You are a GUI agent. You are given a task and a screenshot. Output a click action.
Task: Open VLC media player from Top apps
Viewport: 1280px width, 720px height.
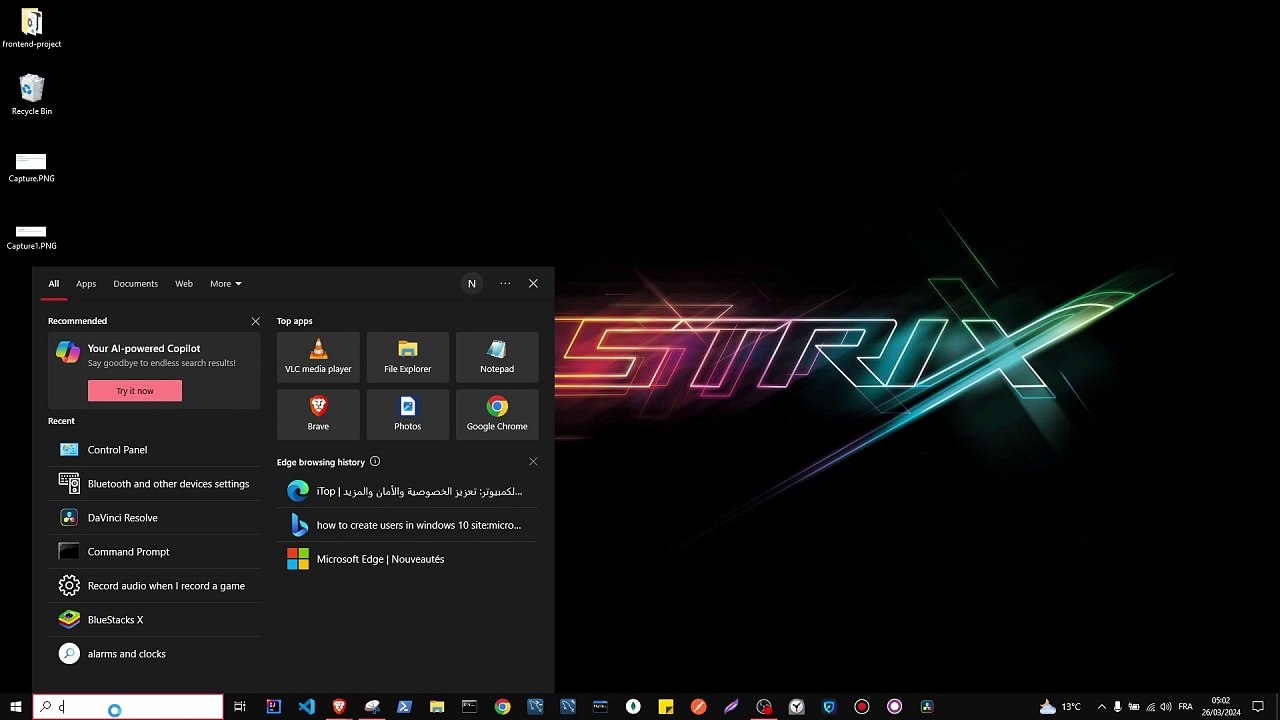318,357
